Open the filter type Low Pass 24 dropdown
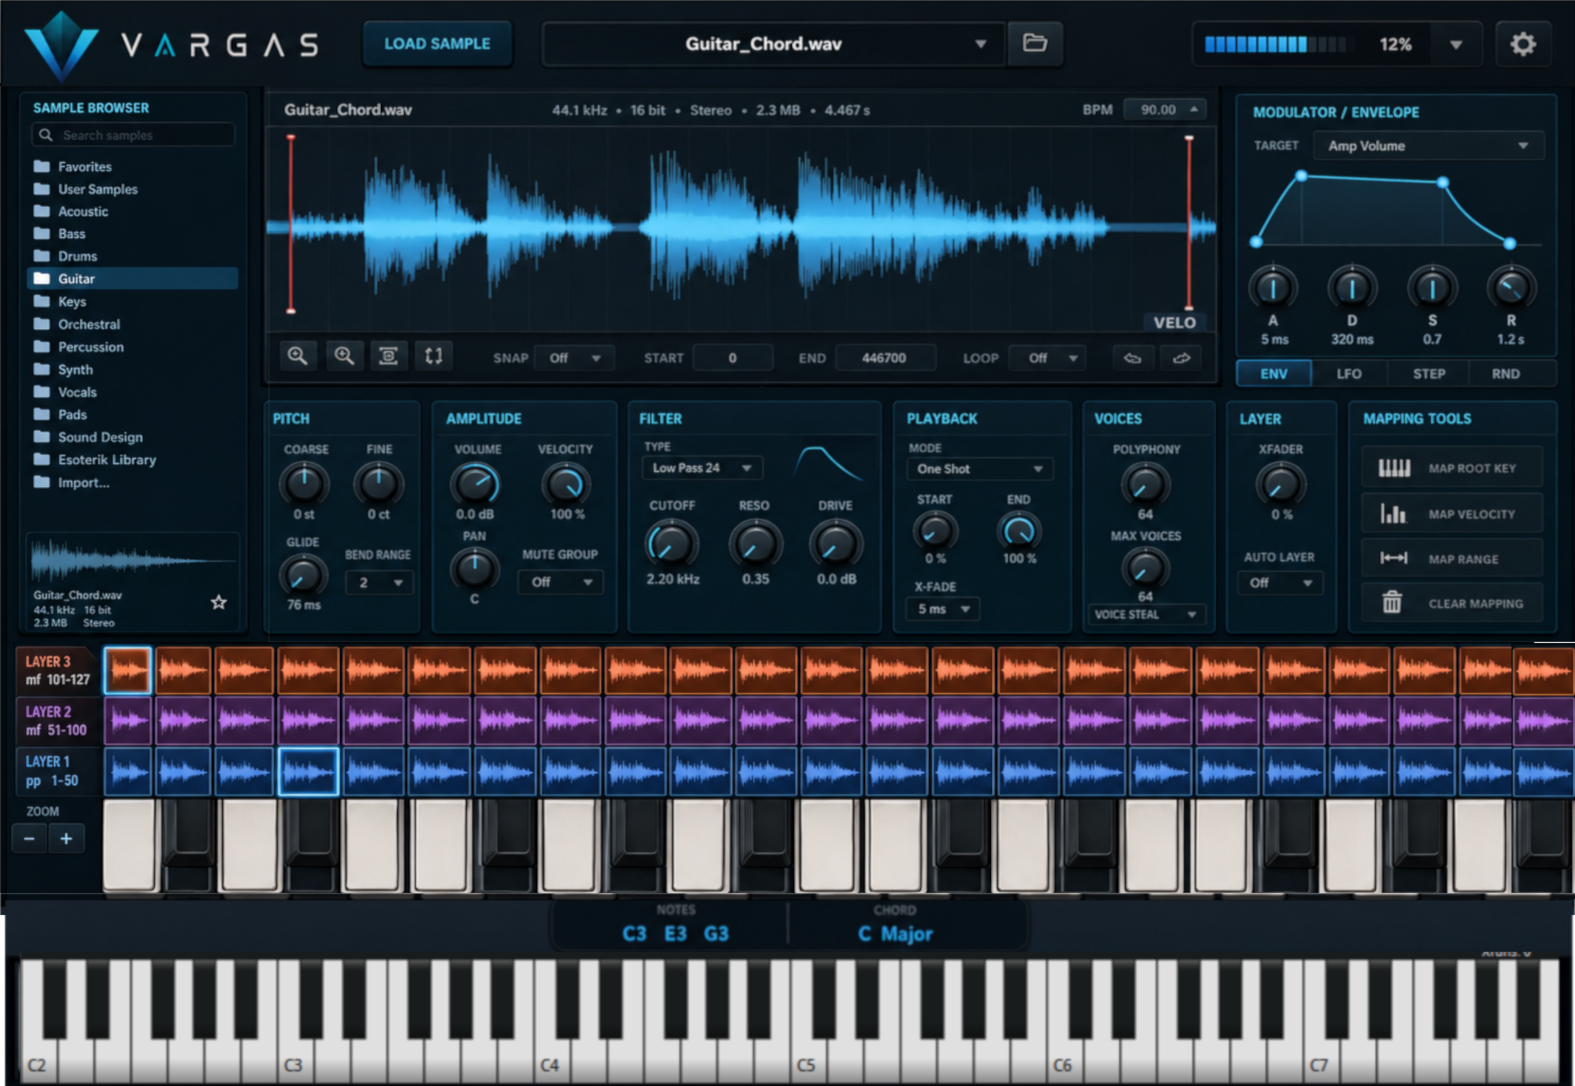1575x1086 pixels. pos(702,468)
